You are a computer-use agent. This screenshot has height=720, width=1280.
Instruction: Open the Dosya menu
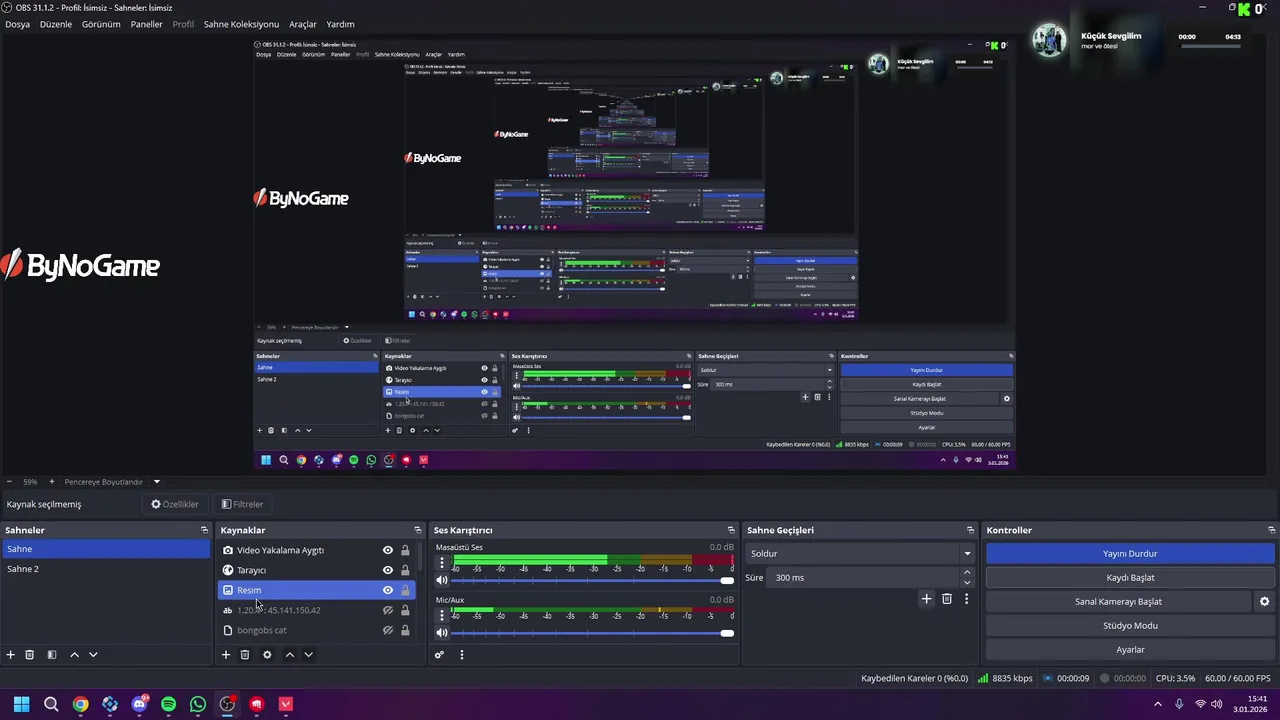[x=17, y=24]
